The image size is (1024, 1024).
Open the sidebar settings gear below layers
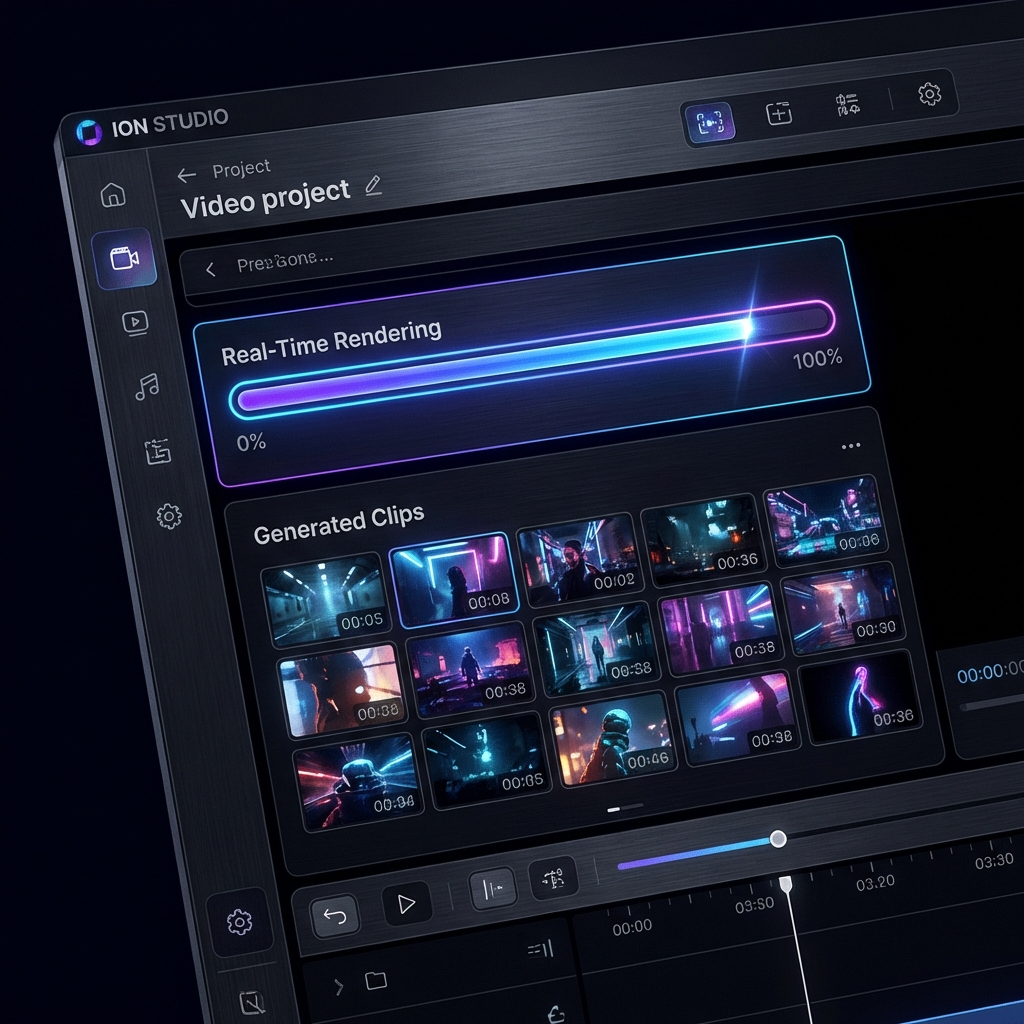(x=169, y=516)
